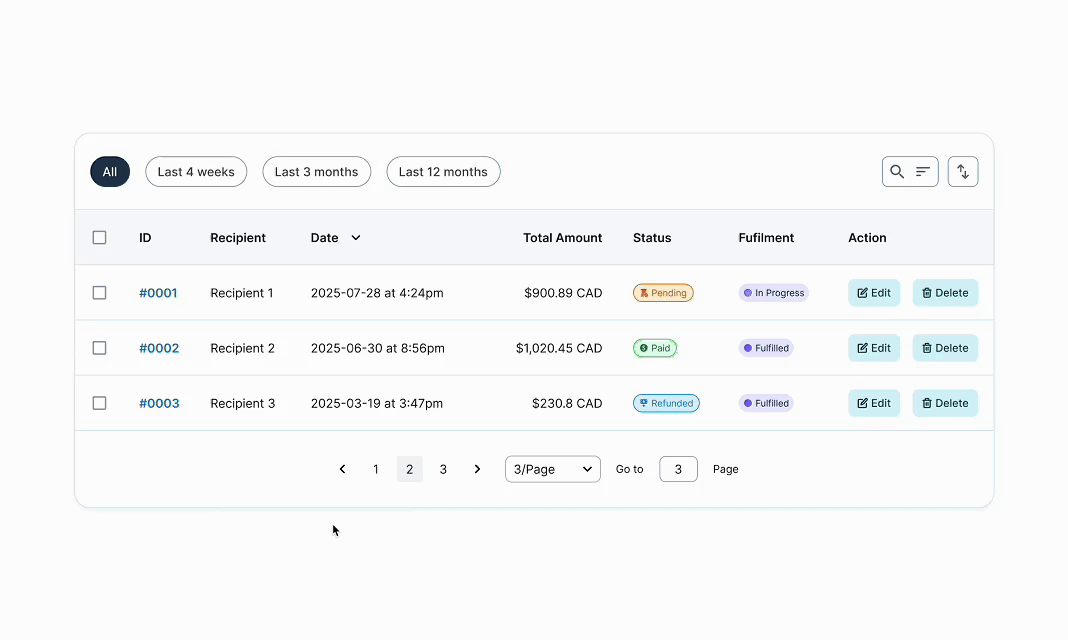
Task: Switch to Last 12 months filter
Action: coord(443,172)
